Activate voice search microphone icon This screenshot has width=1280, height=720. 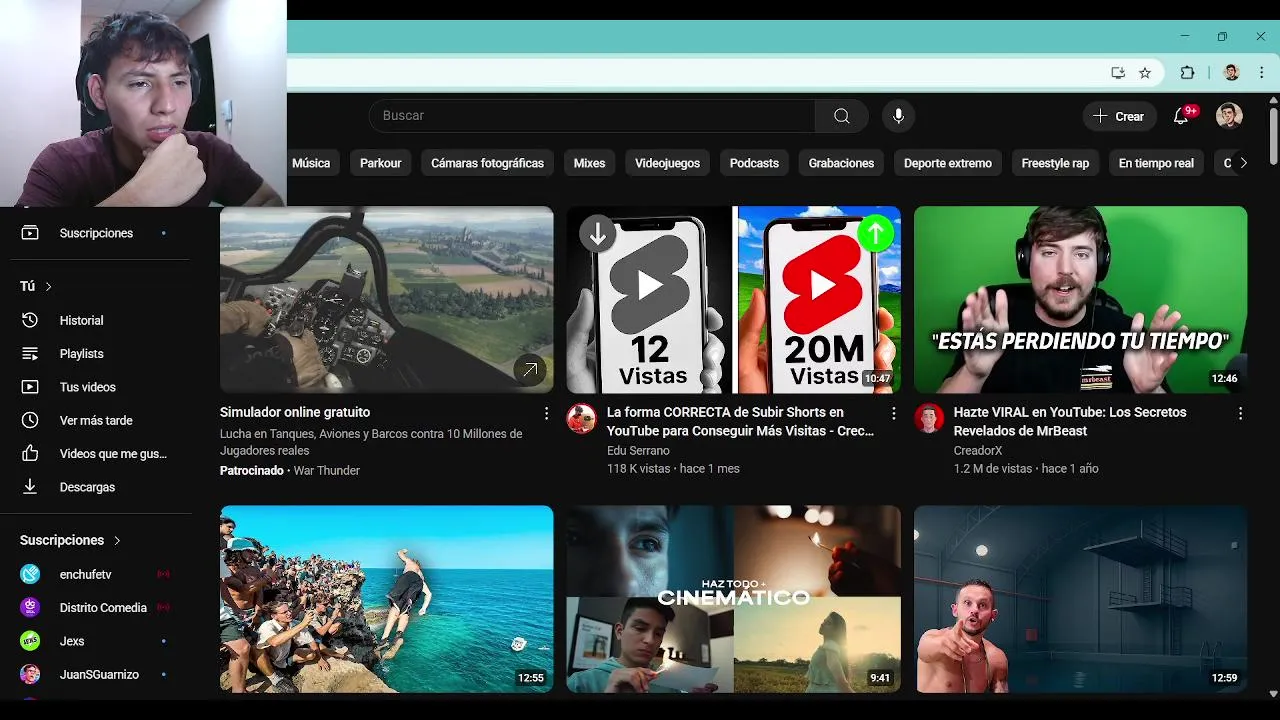click(898, 116)
